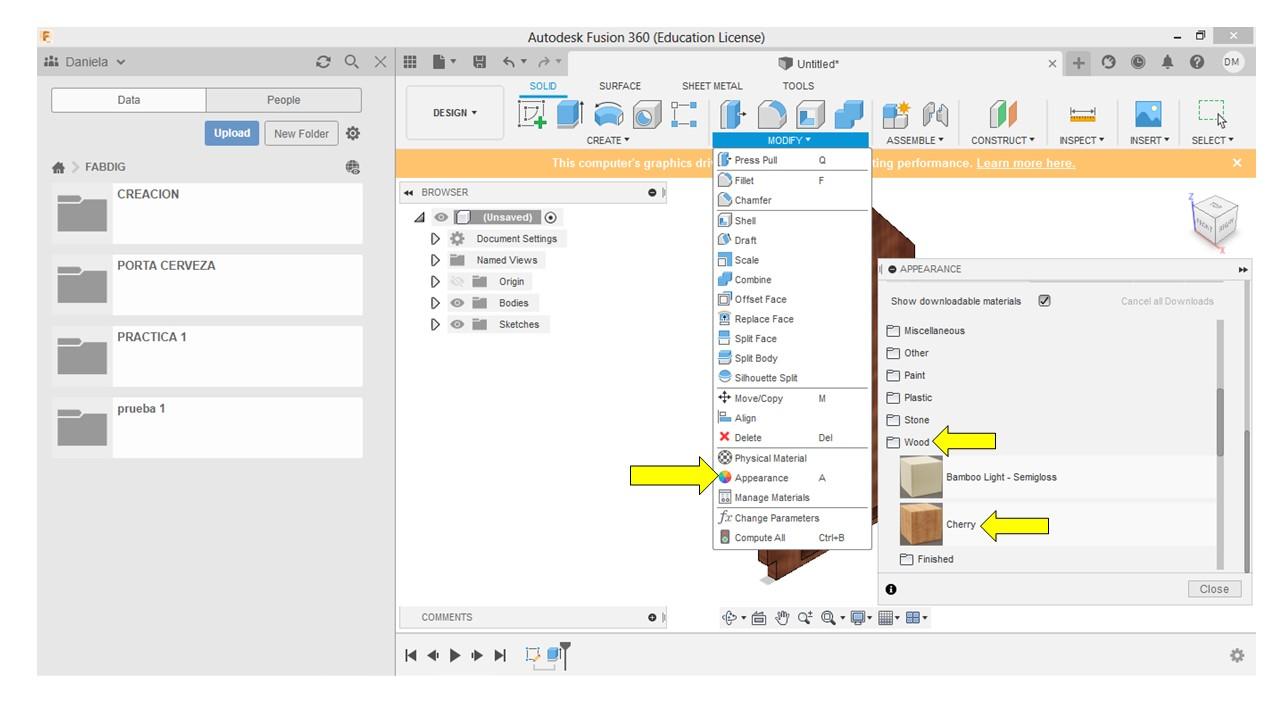Click the home icon beside FABDIG
1280x720 pixels.
58,168
